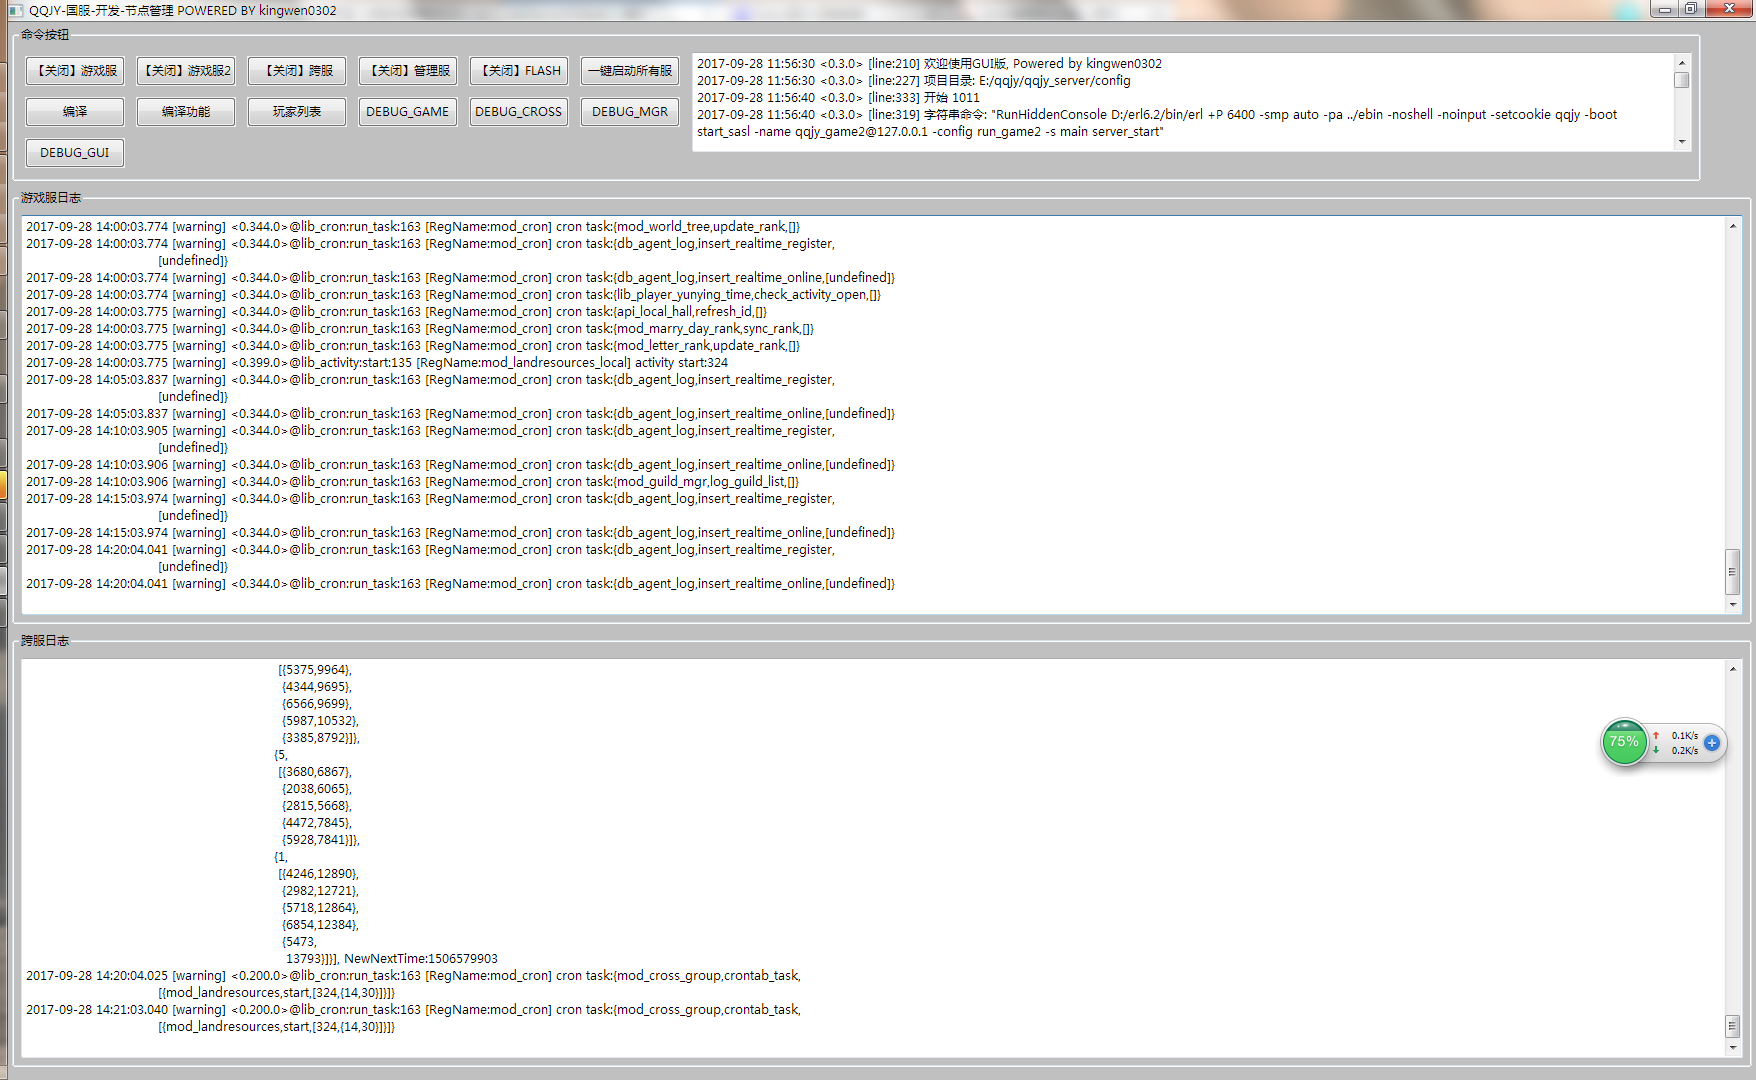Screen dimensions: 1756x1080
Task: Open the 玩家列表 player list
Action: [297, 112]
